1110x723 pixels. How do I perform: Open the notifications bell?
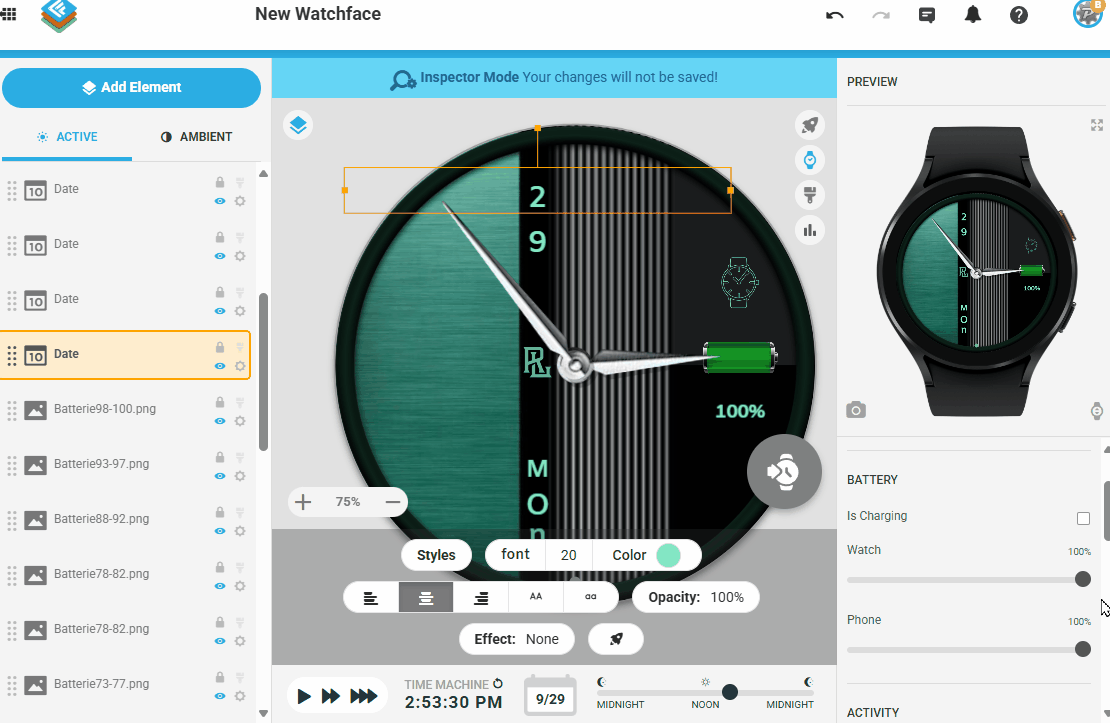point(972,15)
